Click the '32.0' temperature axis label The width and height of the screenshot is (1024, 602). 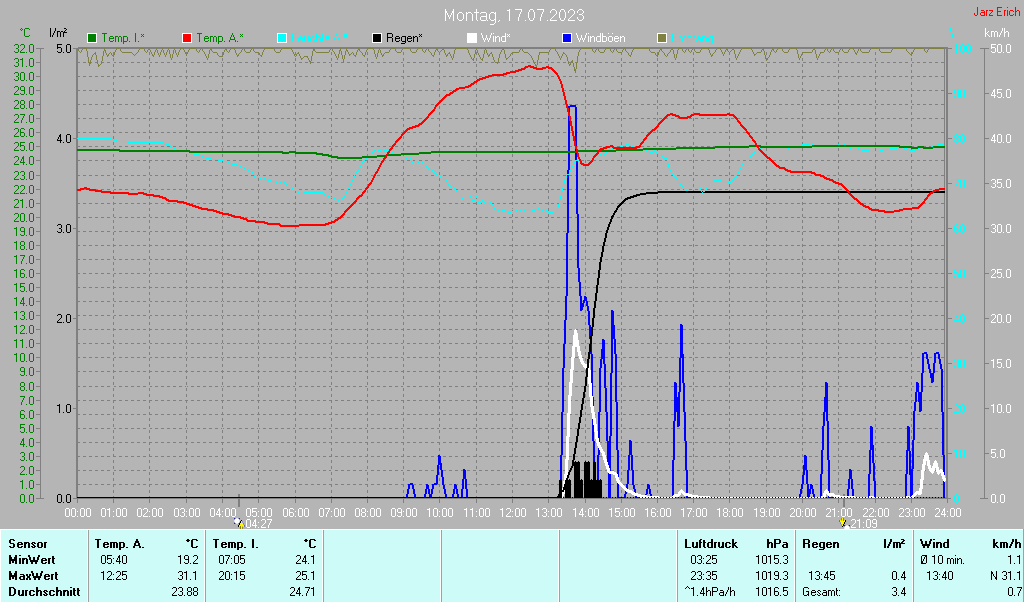click(x=24, y=48)
